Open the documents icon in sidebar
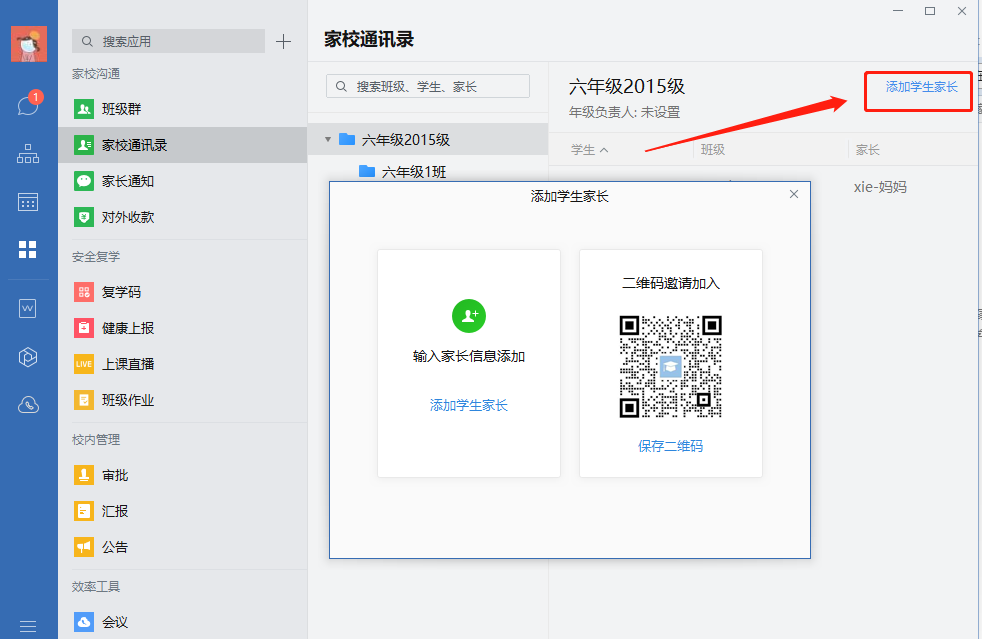Screen dimensions: 982x639 (x=28, y=309)
